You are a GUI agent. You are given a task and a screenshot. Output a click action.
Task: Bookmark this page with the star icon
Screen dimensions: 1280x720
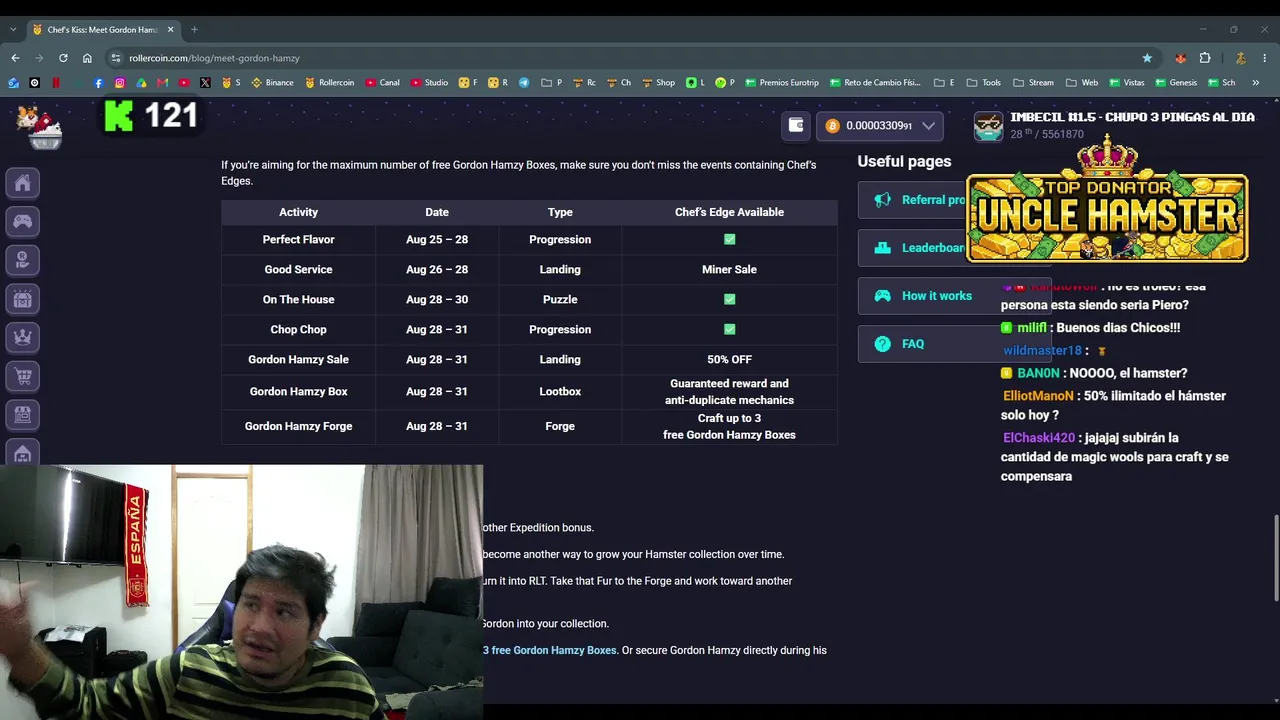[1147, 58]
